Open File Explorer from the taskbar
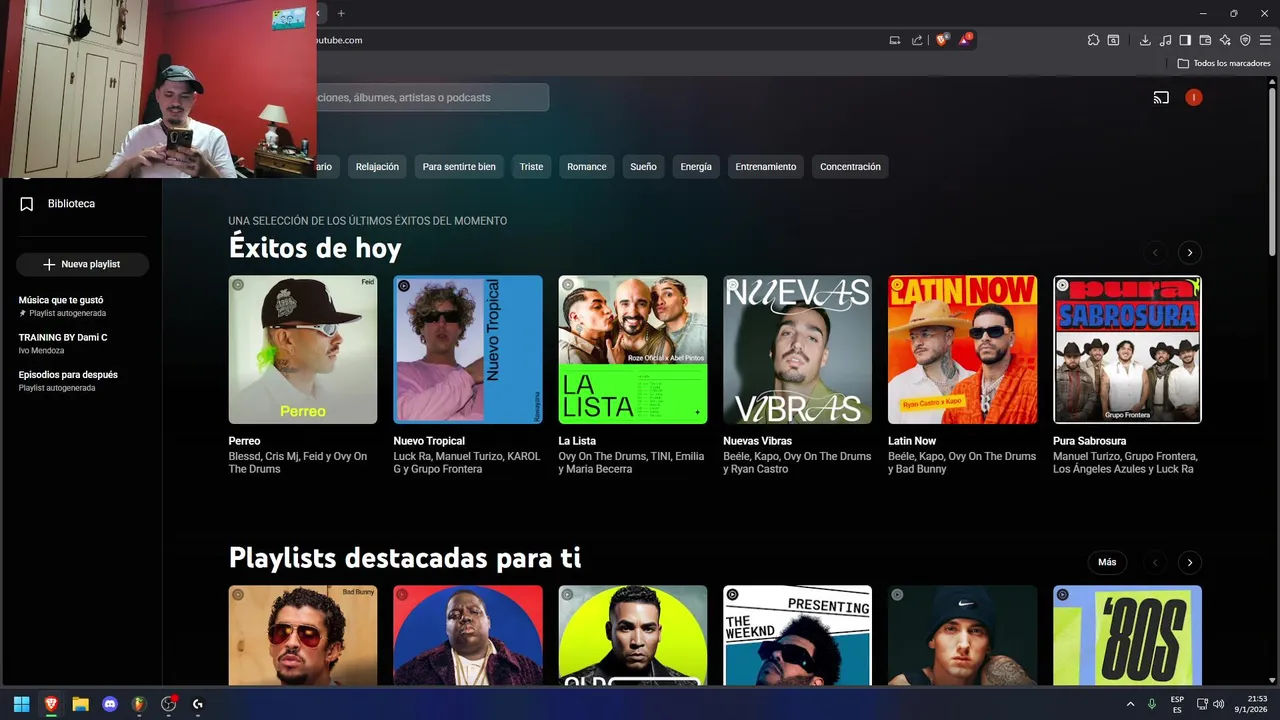 [x=80, y=704]
